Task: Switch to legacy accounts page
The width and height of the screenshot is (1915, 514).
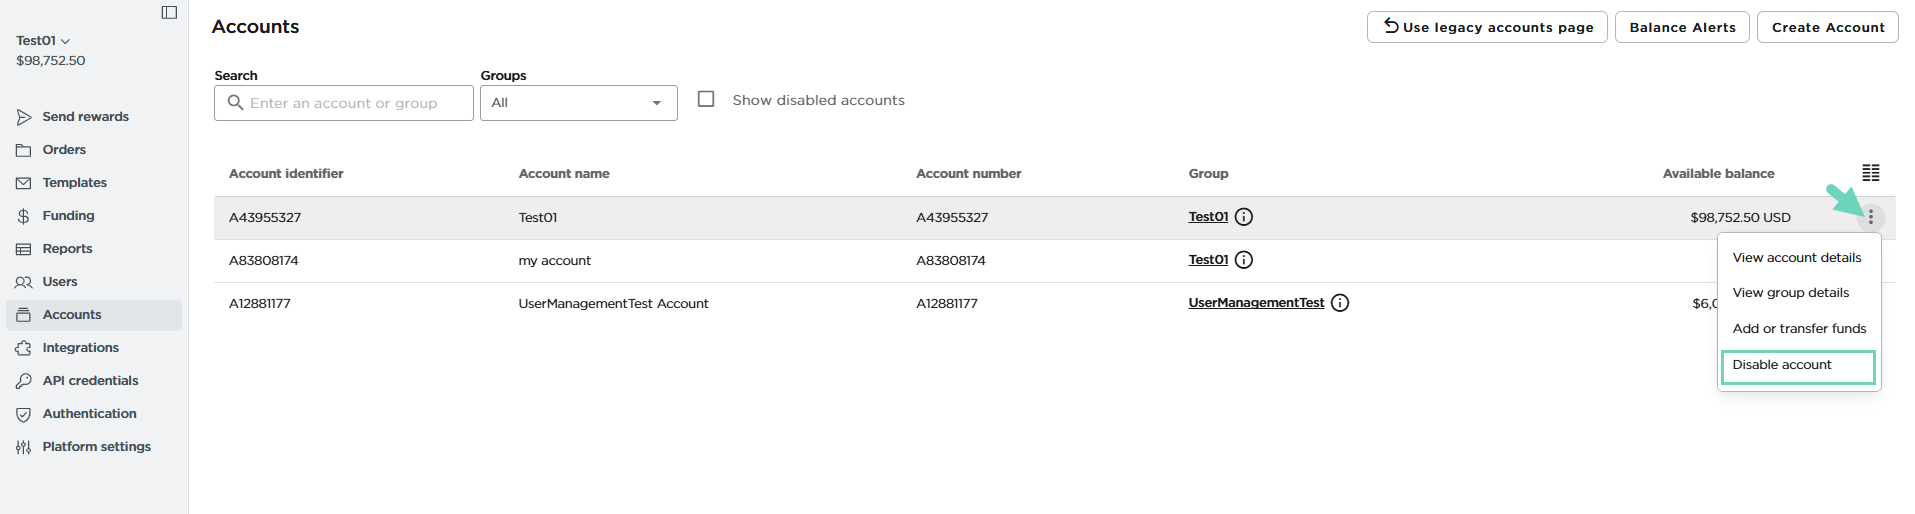Action: [1486, 27]
